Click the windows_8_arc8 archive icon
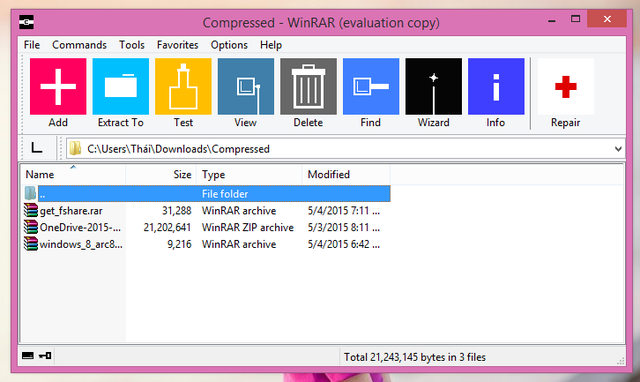640x382 pixels. tap(31, 244)
